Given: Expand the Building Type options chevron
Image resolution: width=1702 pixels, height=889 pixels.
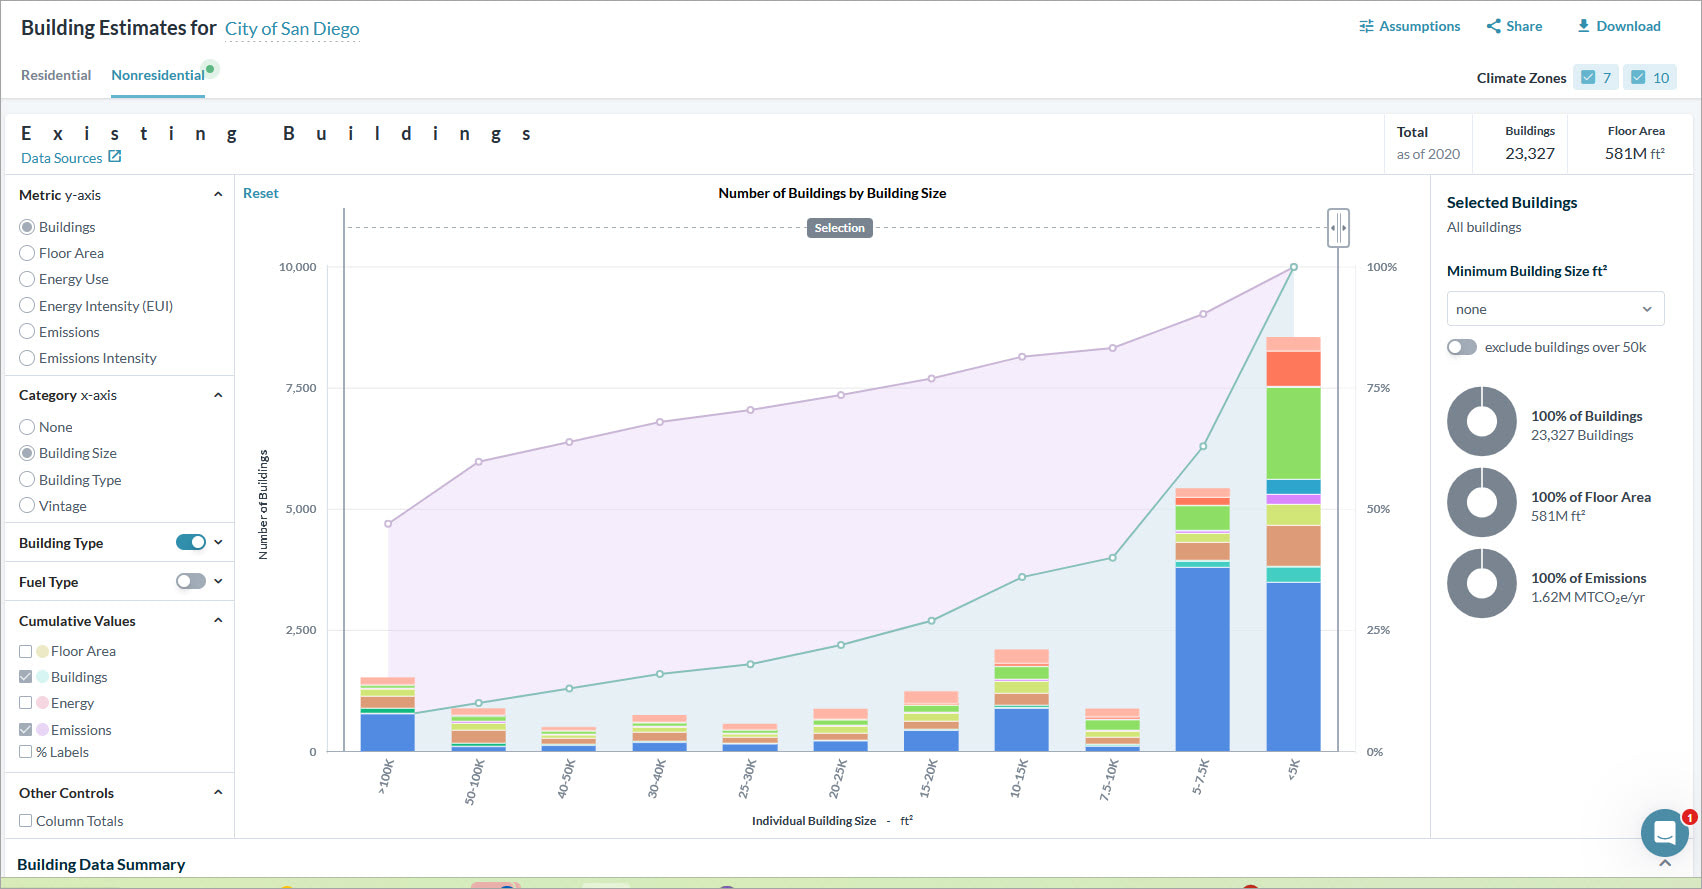Looking at the screenshot, I should [x=218, y=543].
